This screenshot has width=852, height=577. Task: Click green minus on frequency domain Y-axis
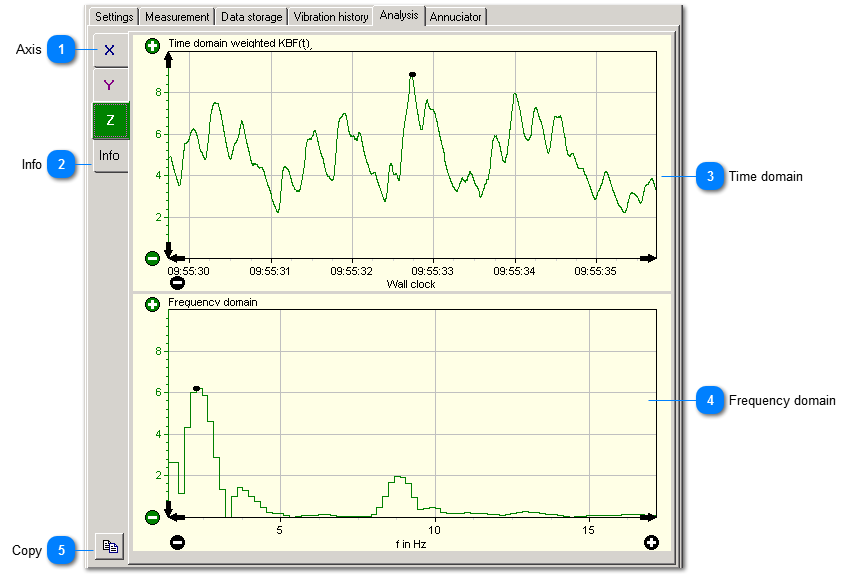click(153, 517)
